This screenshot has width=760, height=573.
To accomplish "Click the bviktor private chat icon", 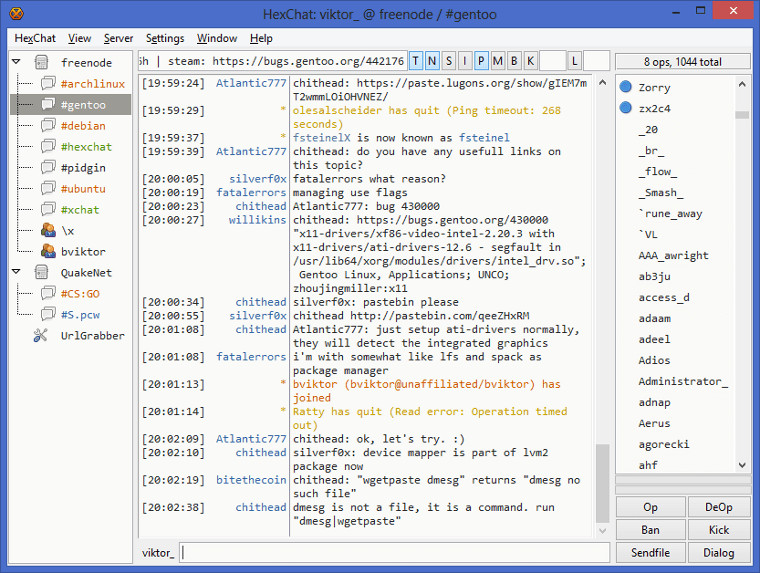I will pos(47,251).
